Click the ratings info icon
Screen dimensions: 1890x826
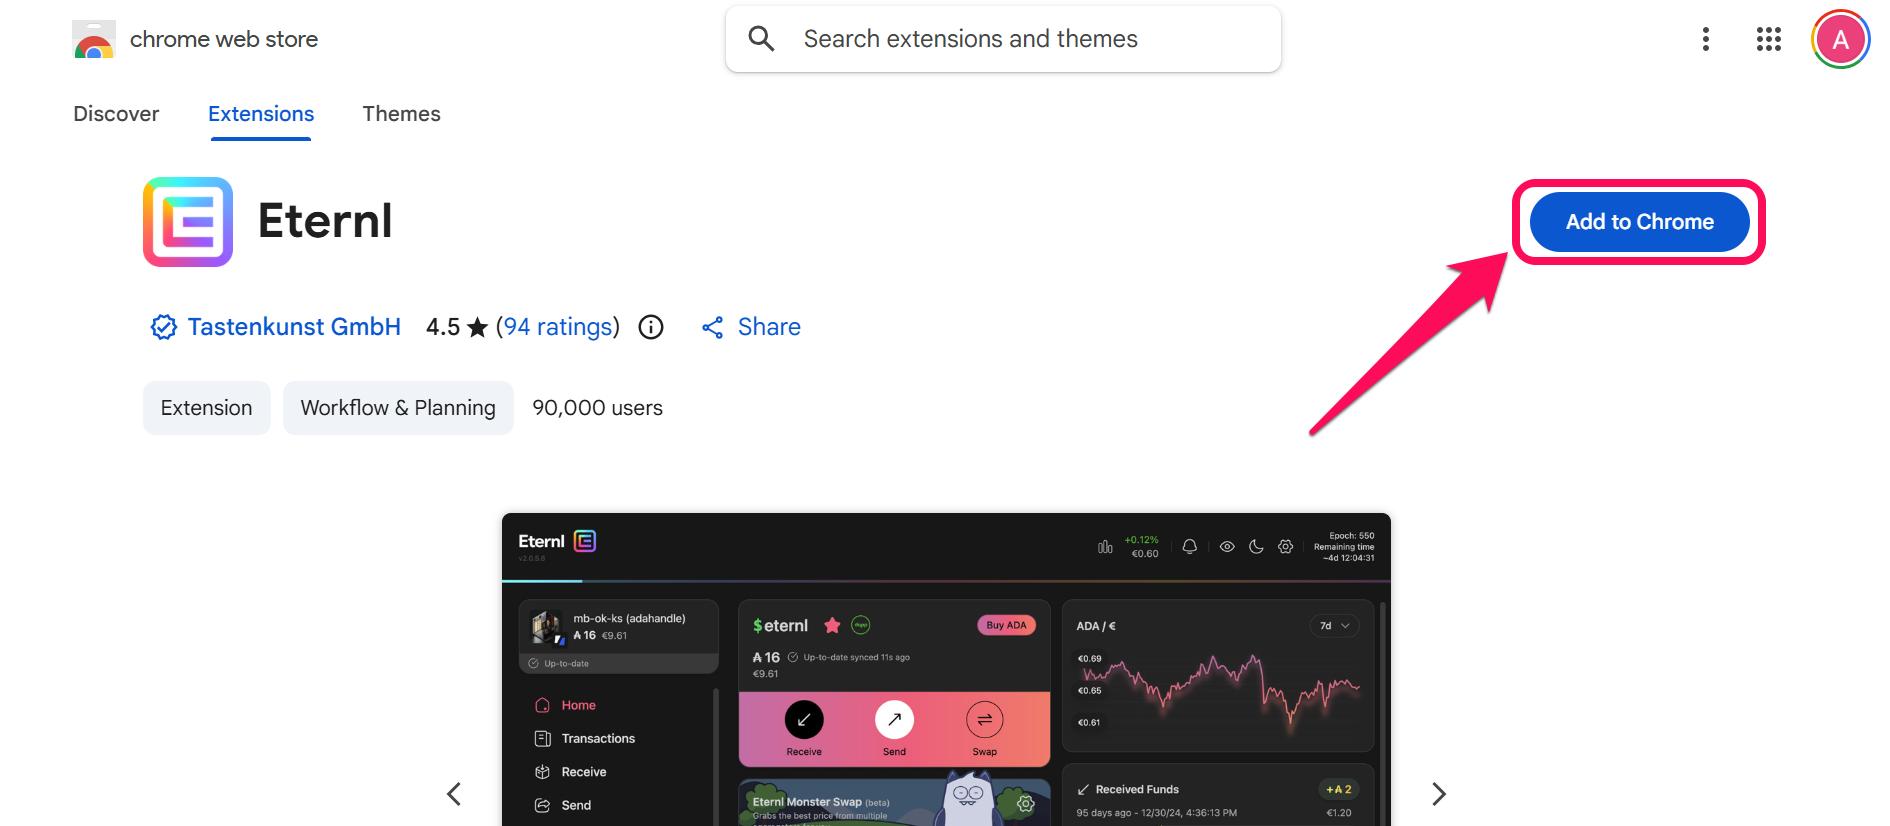[x=651, y=327]
